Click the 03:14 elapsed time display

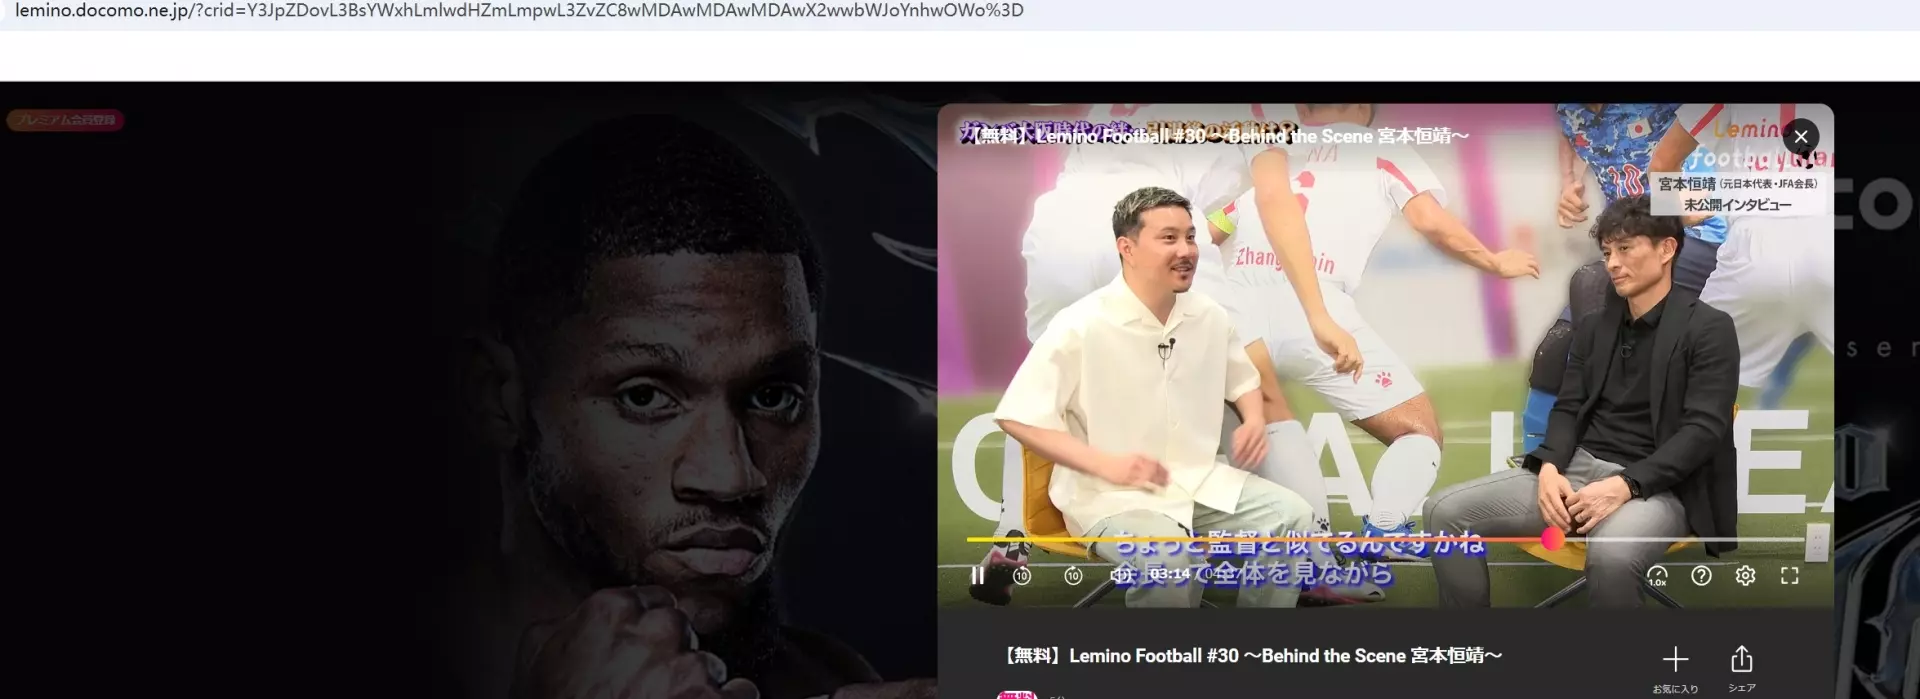[x=1170, y=574]
